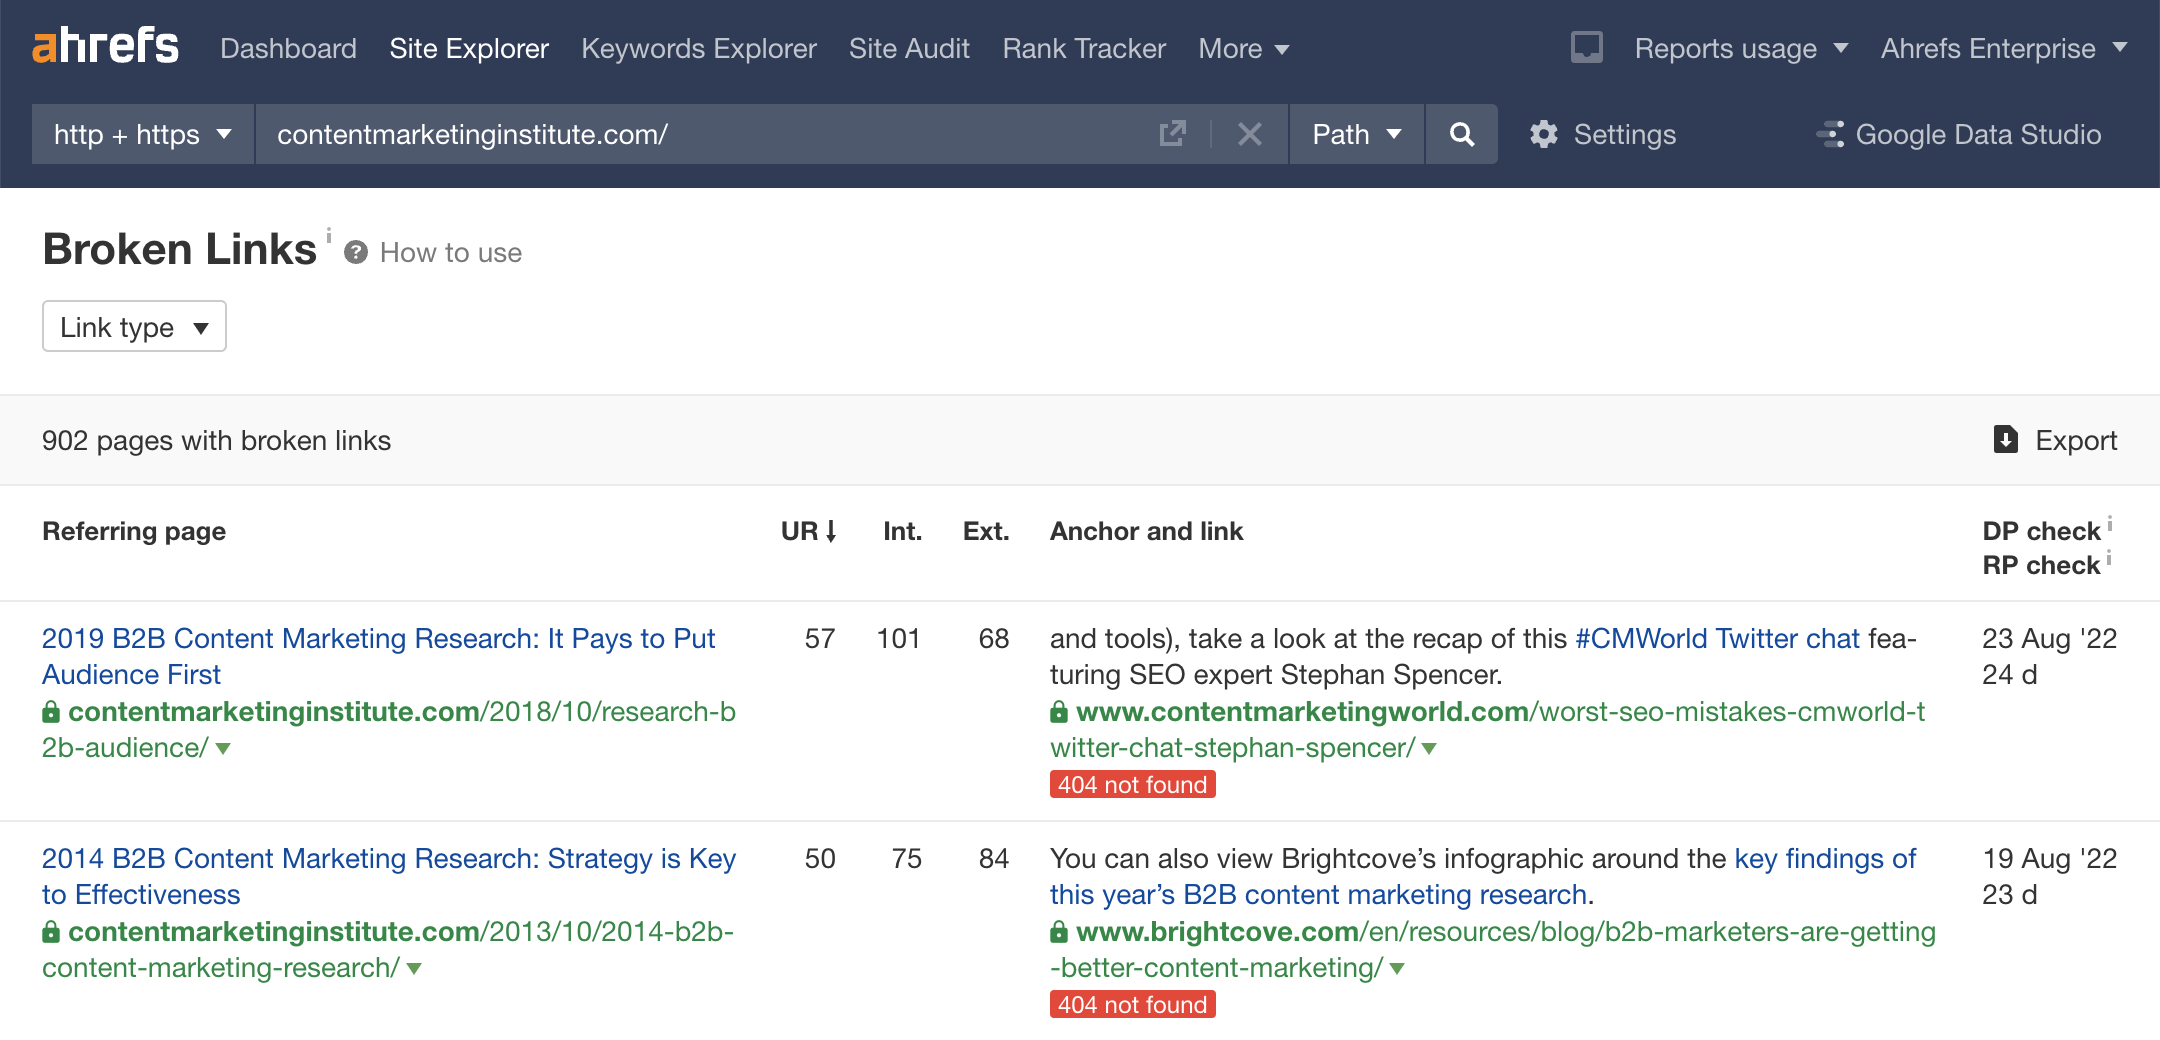Click the 404 not found status badge
This screenshot has width=2160, height=1040.
pos(1131,785)
